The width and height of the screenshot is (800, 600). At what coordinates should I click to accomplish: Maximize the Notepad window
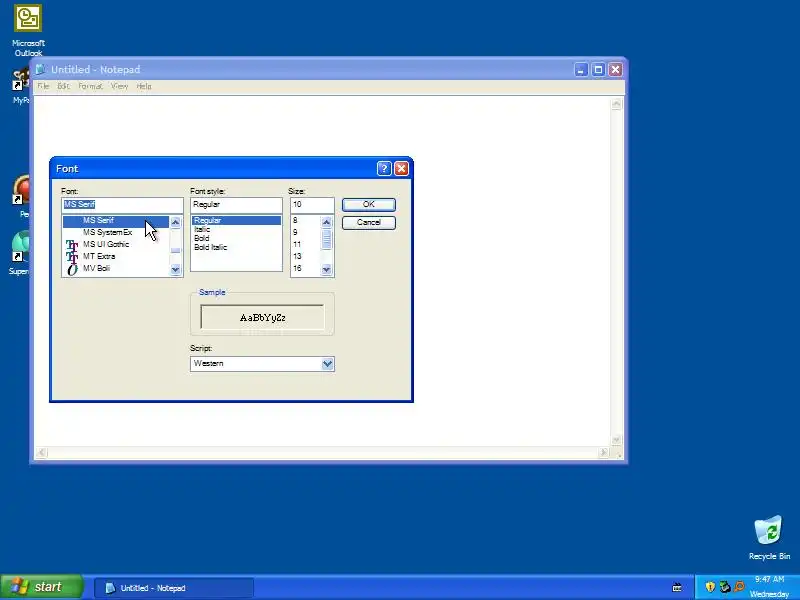[598, 70]
